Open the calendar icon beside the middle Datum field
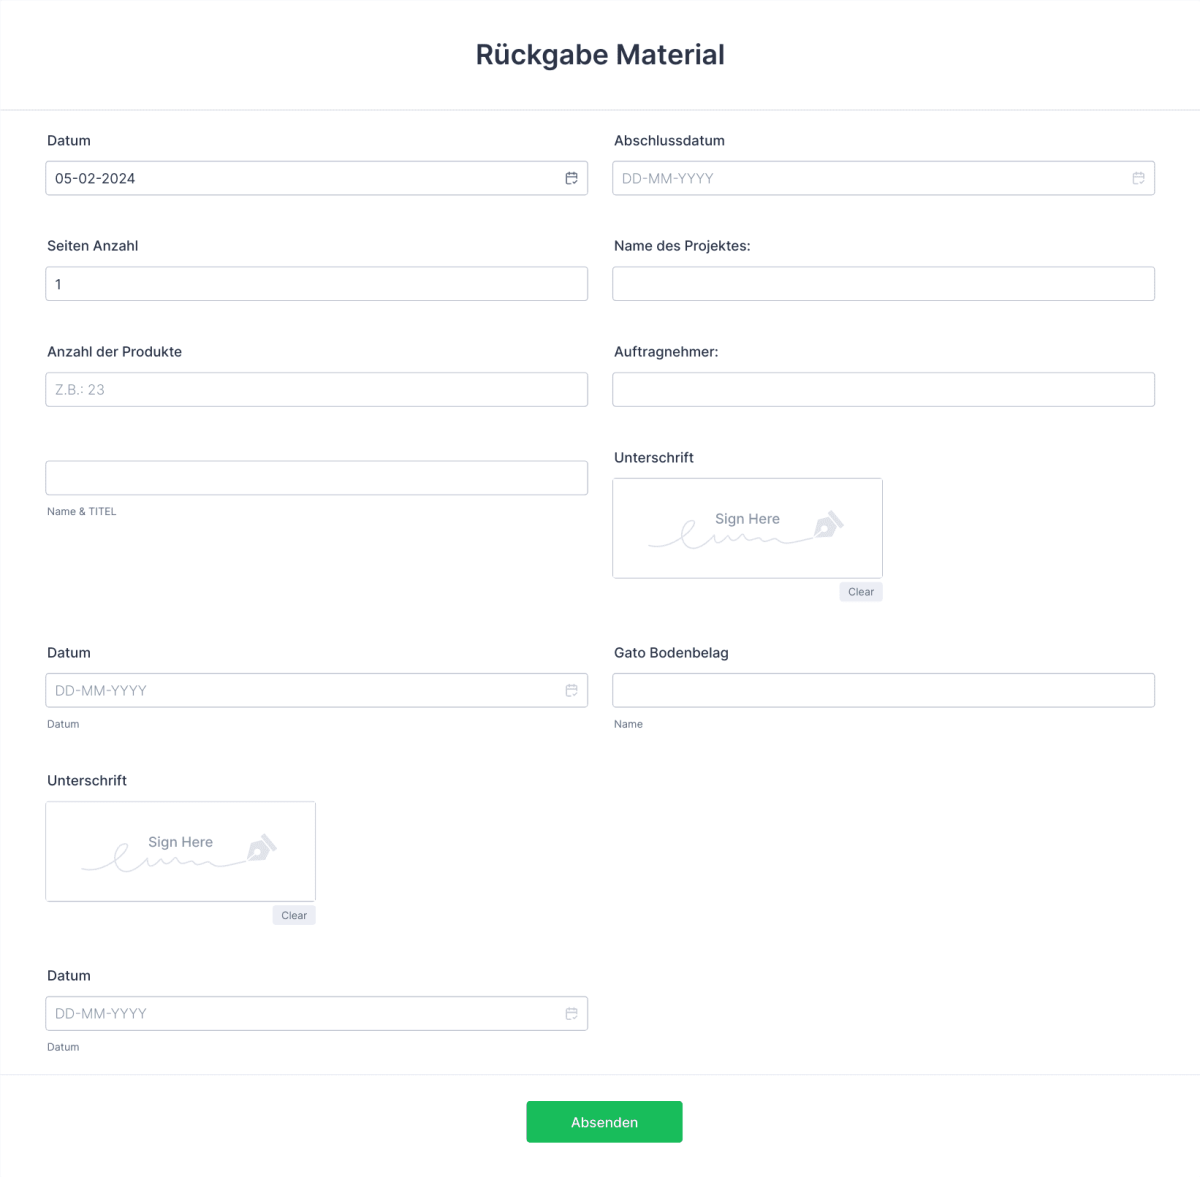Screen dimensions: 1200x1177 (x=571, y=690)
